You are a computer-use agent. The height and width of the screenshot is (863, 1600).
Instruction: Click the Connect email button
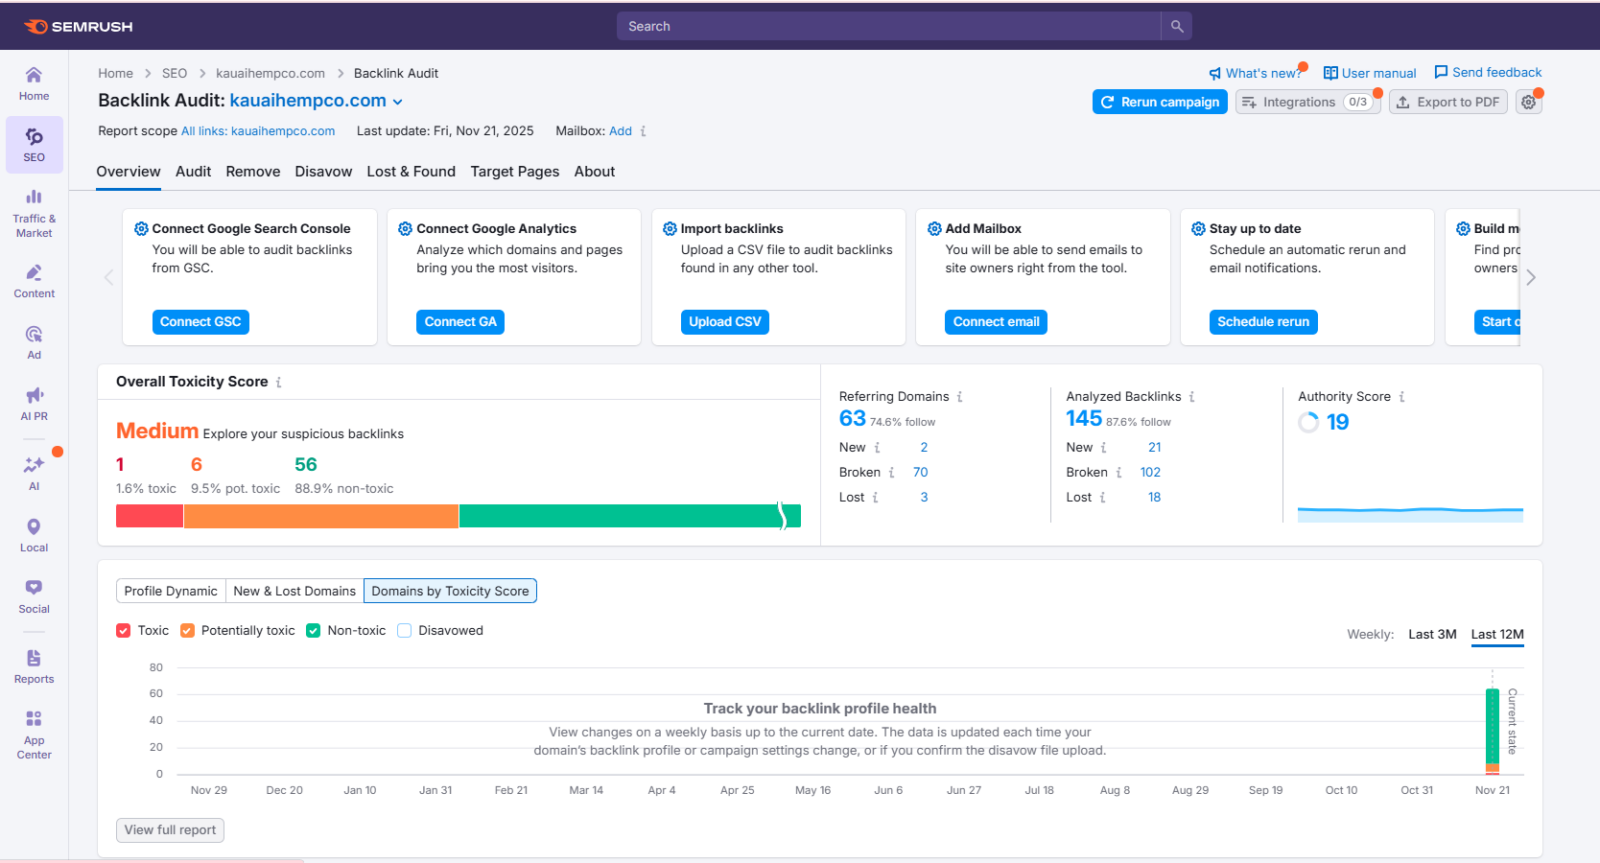(x=996, y=322)
